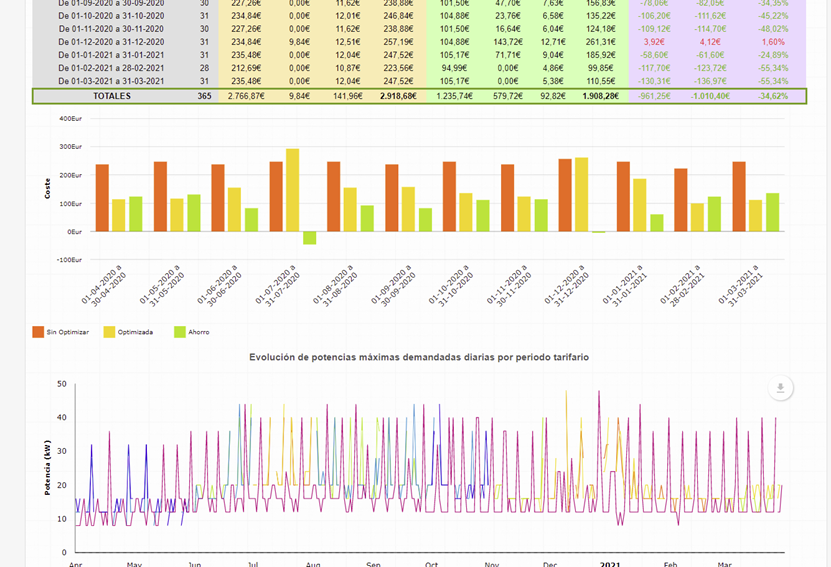Click total 141,96€ cell
Image resolution: width=831 pixels, height=567 pixels.
point(348,96)
